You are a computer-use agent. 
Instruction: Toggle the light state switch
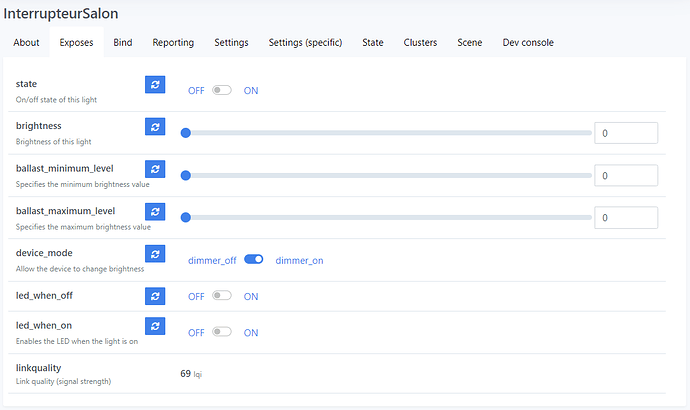tap(221, 90)
